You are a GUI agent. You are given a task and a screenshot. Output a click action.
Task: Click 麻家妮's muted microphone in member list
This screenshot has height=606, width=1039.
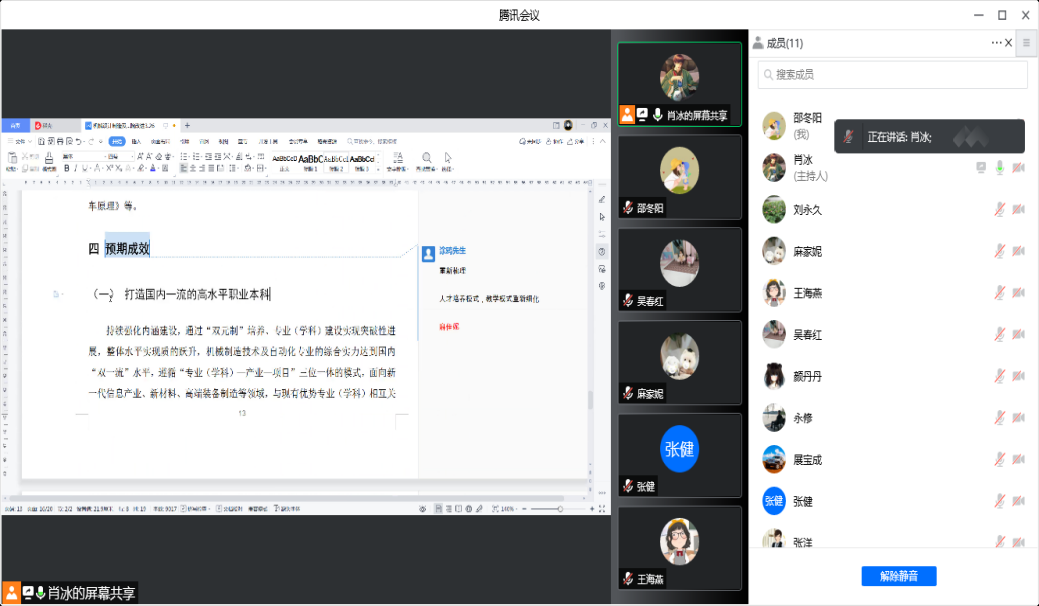[999, 252]
